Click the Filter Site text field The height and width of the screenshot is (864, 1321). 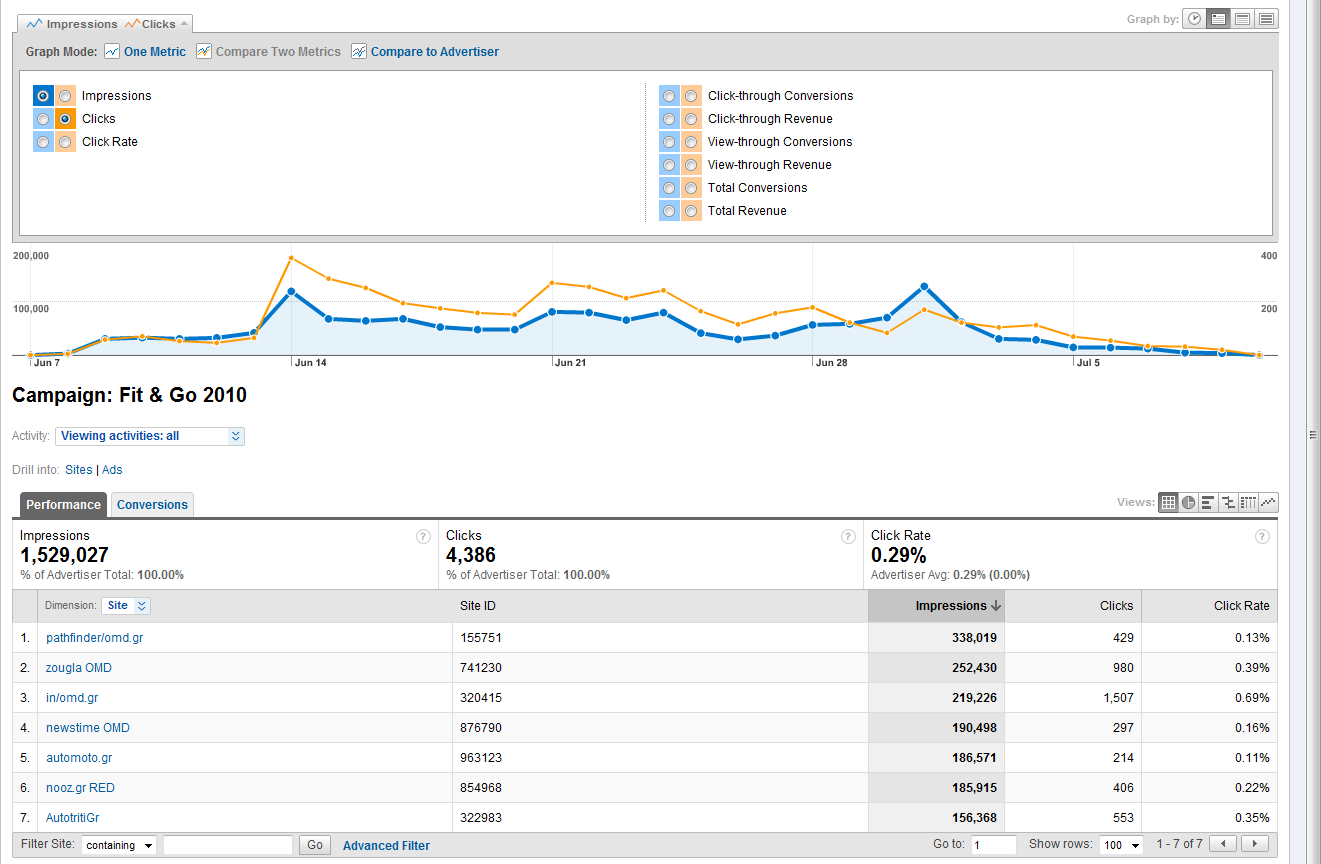(x=228, y=845)
